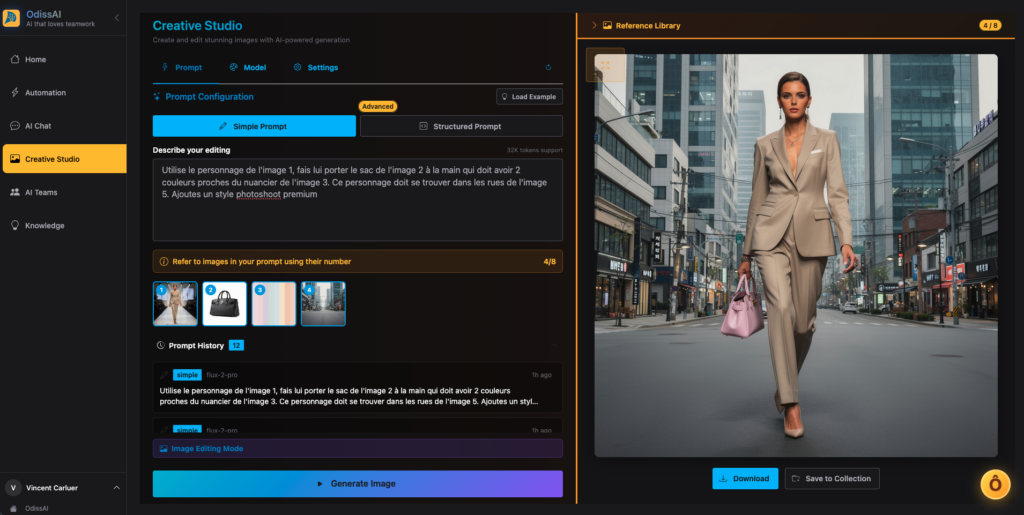Expand the Reference Library panel
1024x515 pixels.
click(594, 25)
